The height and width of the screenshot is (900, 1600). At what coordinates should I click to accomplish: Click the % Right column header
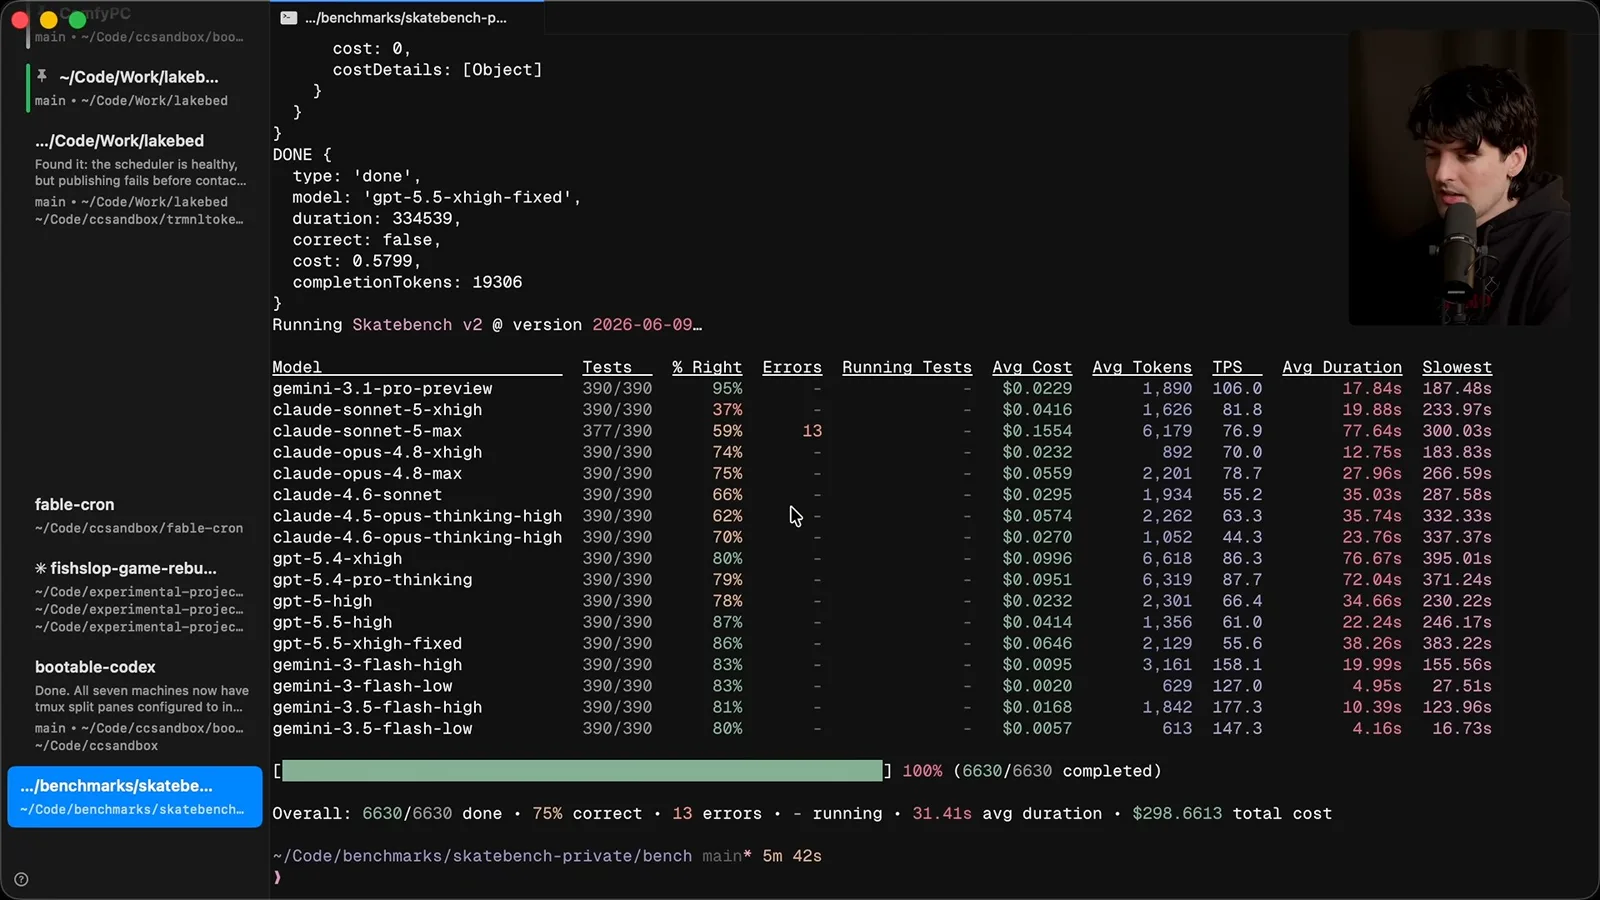pos(707,367)
